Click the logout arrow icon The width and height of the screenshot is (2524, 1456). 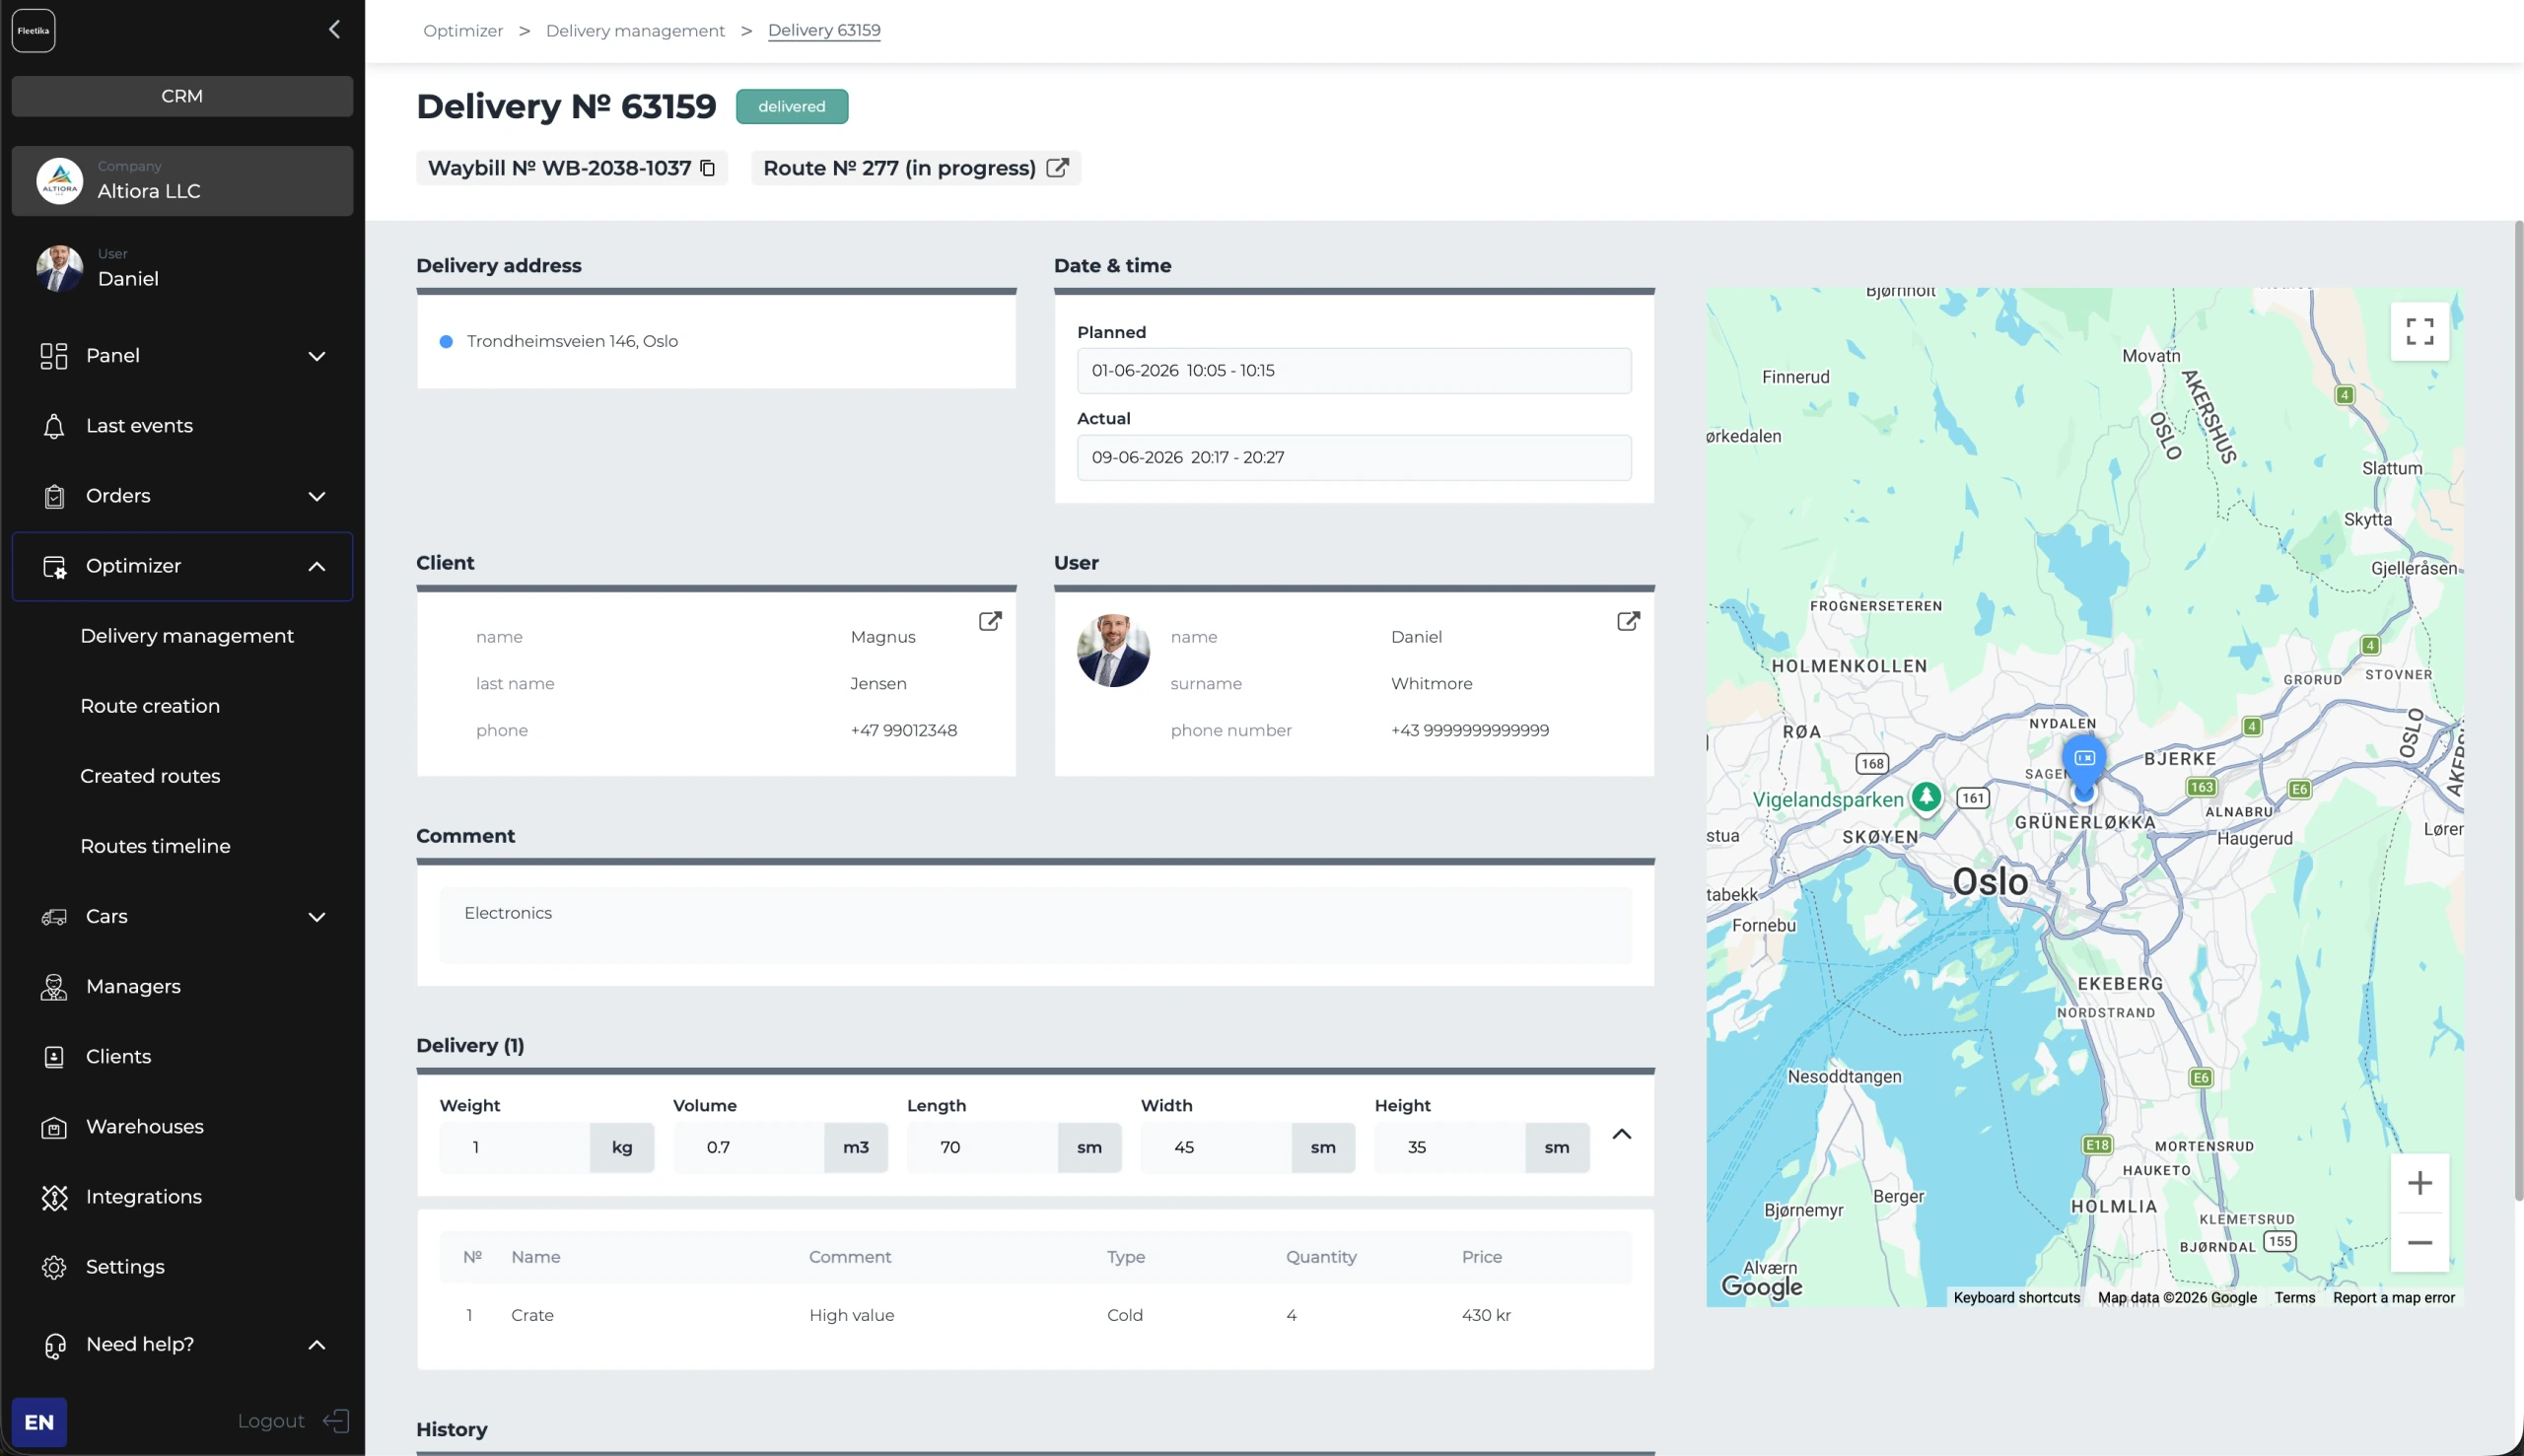tap(336, 1421)
